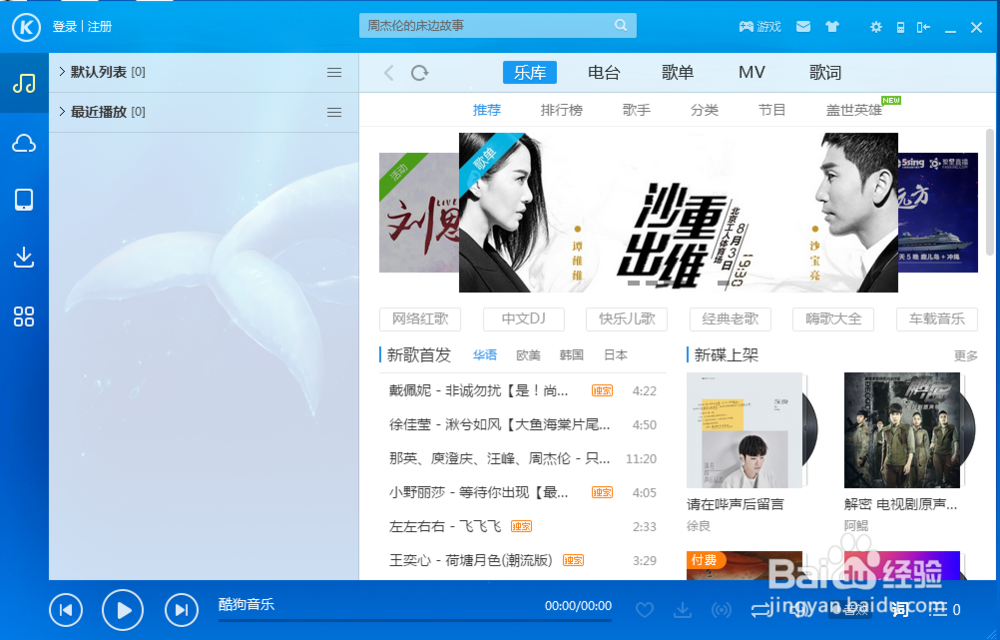1000x640 pixels.
Task: Click the 注册 register link
Action: pos(100,27)
